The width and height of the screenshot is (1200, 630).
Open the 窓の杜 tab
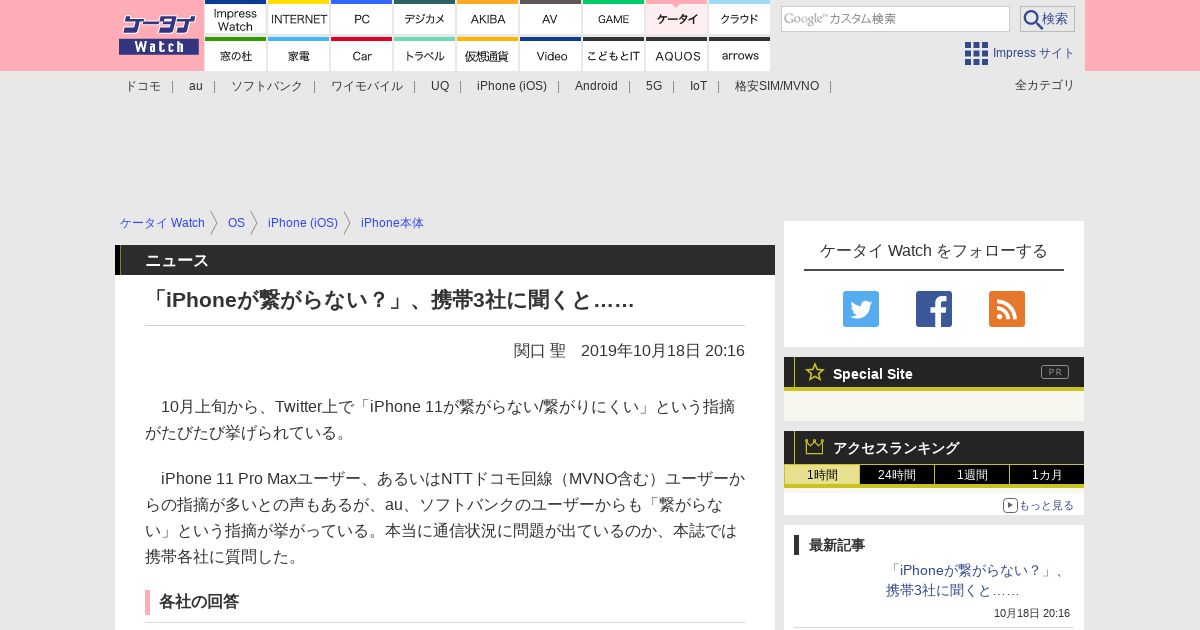click(x=236, y=55)
